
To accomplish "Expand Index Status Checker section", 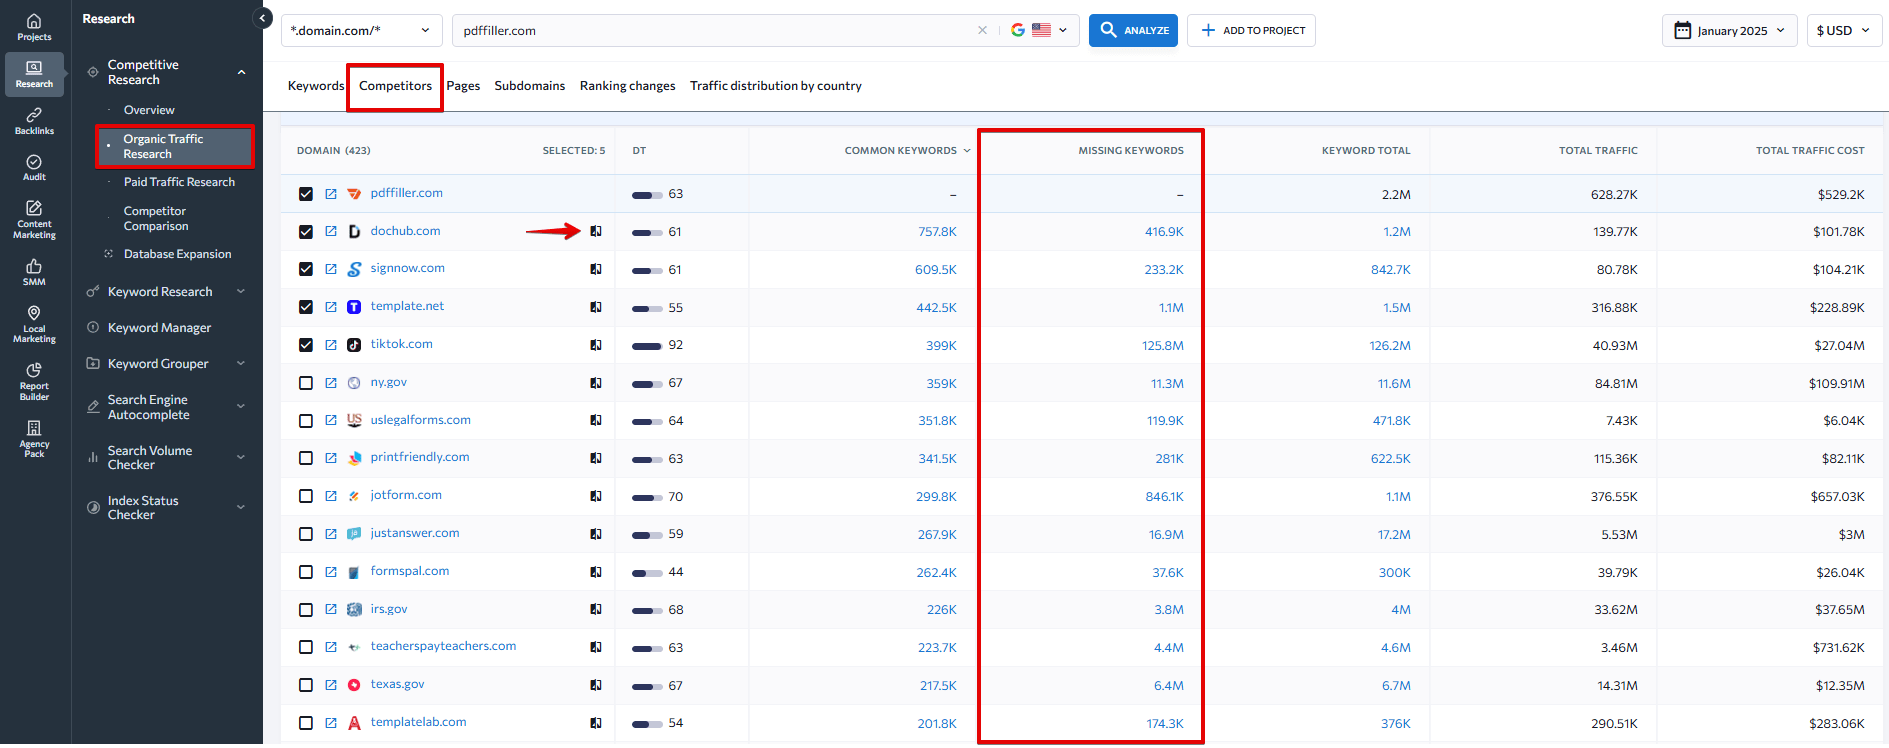I will (241, 507).
